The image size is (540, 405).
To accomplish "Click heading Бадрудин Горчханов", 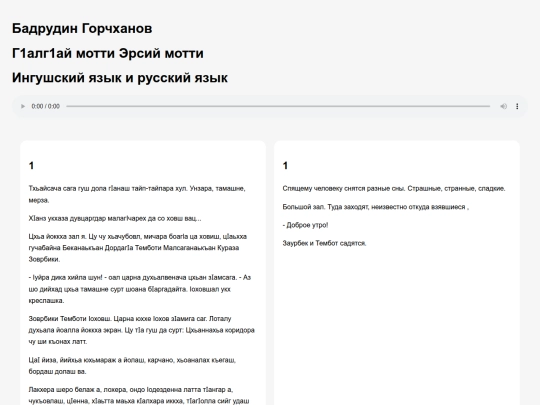I will click(x=82, y=28).
